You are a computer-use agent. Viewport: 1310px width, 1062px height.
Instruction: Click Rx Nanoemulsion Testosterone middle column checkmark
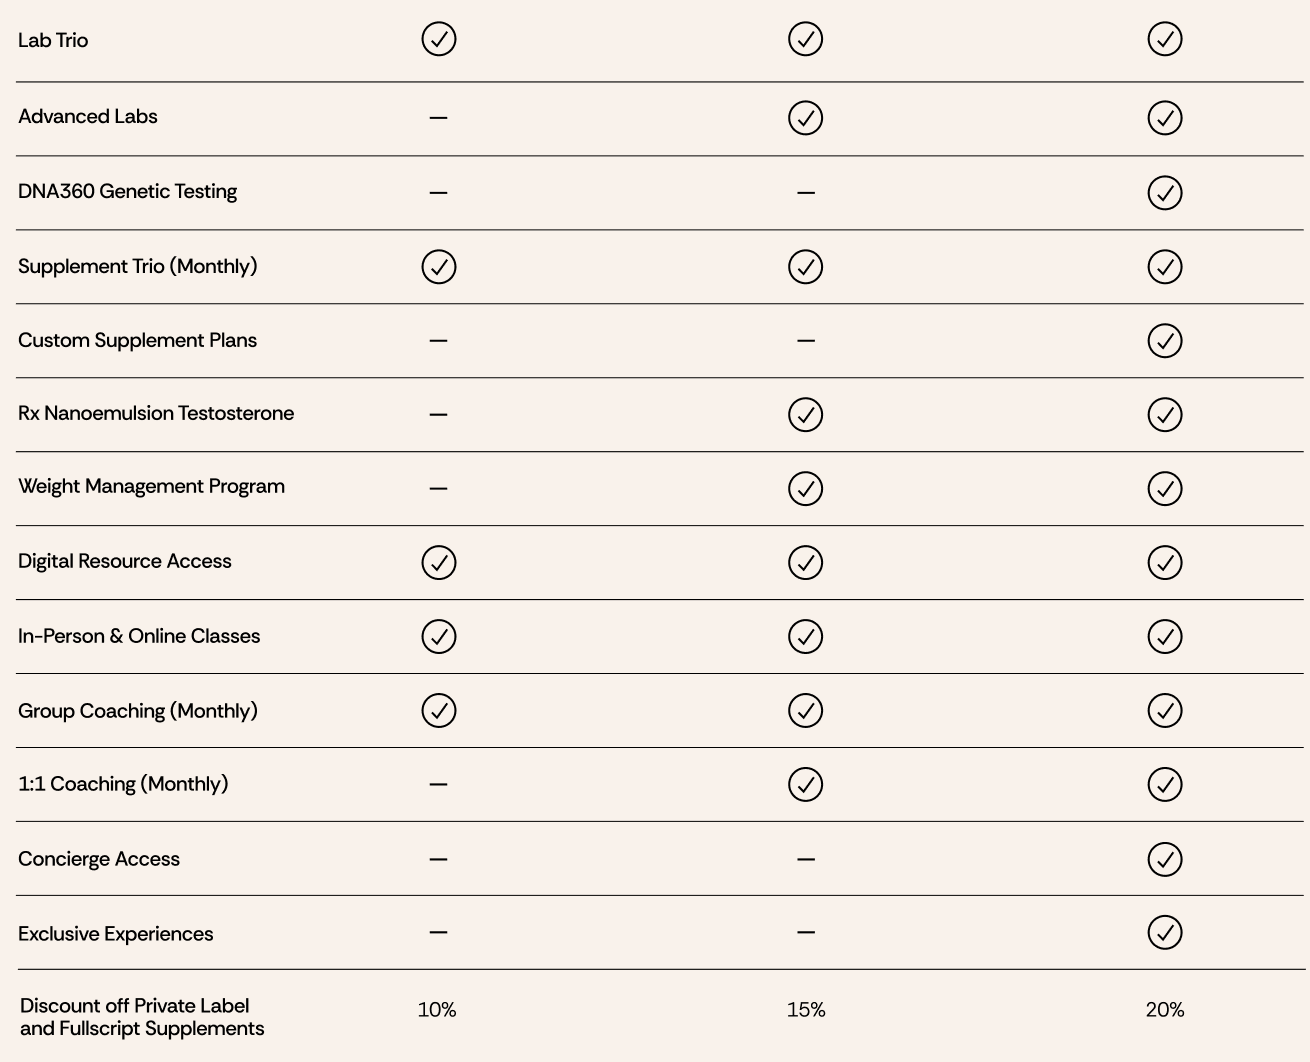805,414
